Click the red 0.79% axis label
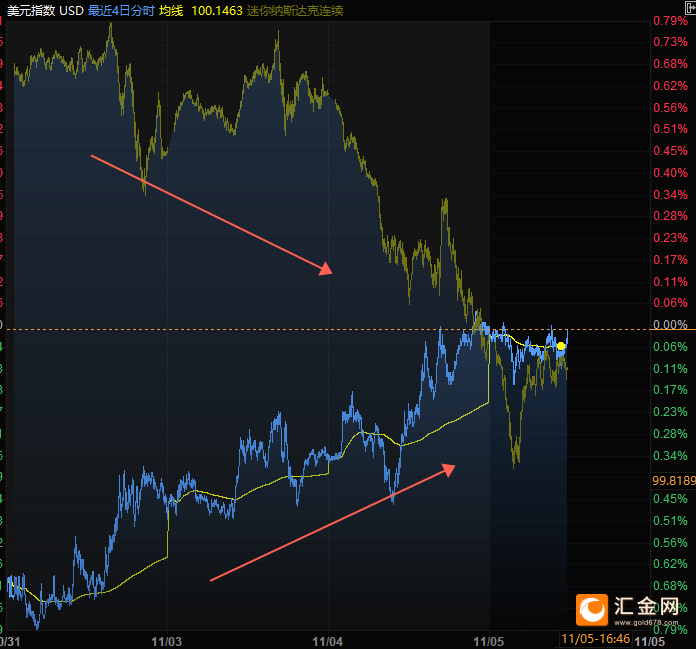The width and height of the screenshot is (696, 649). coord(670,20)
